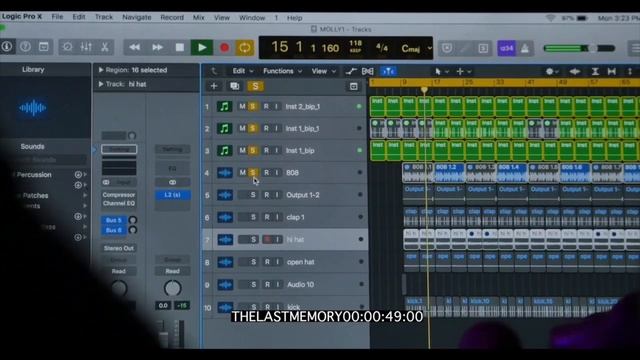Open the Functions dropdown menu
The image size is (640, 360).
pyautogui.click(x=282, y=71)
